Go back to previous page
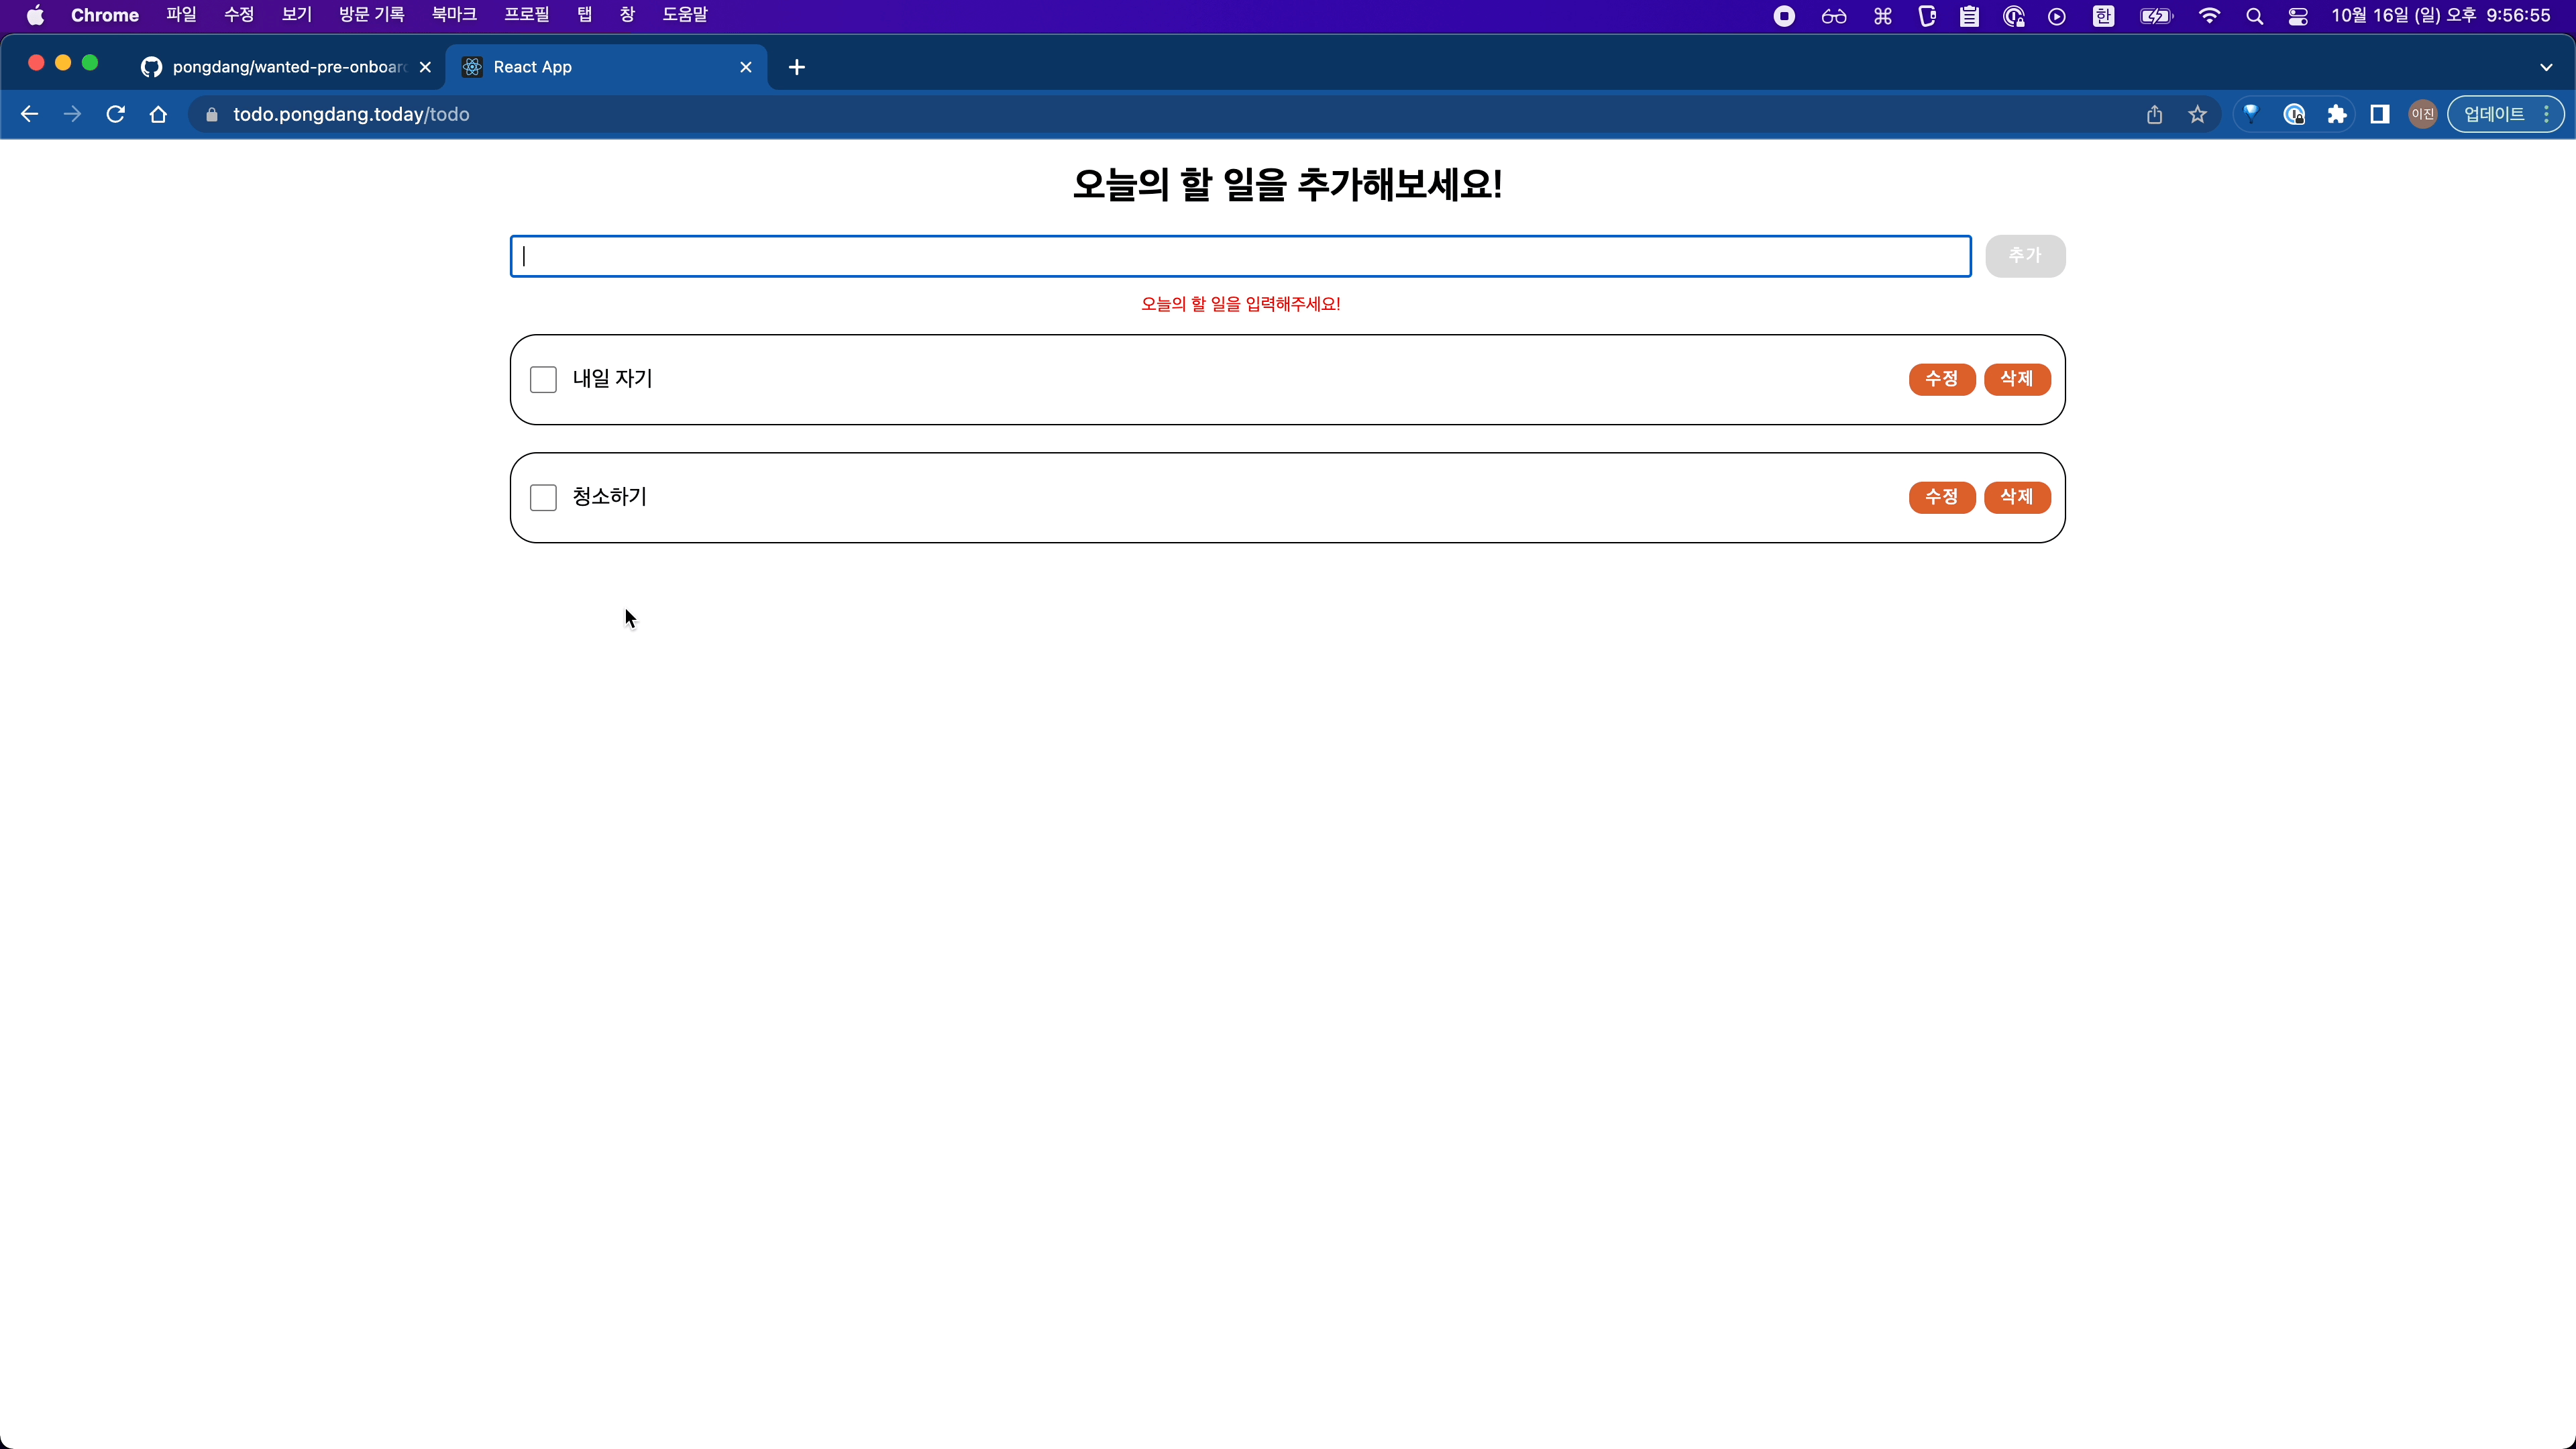 tap(29, 114)
